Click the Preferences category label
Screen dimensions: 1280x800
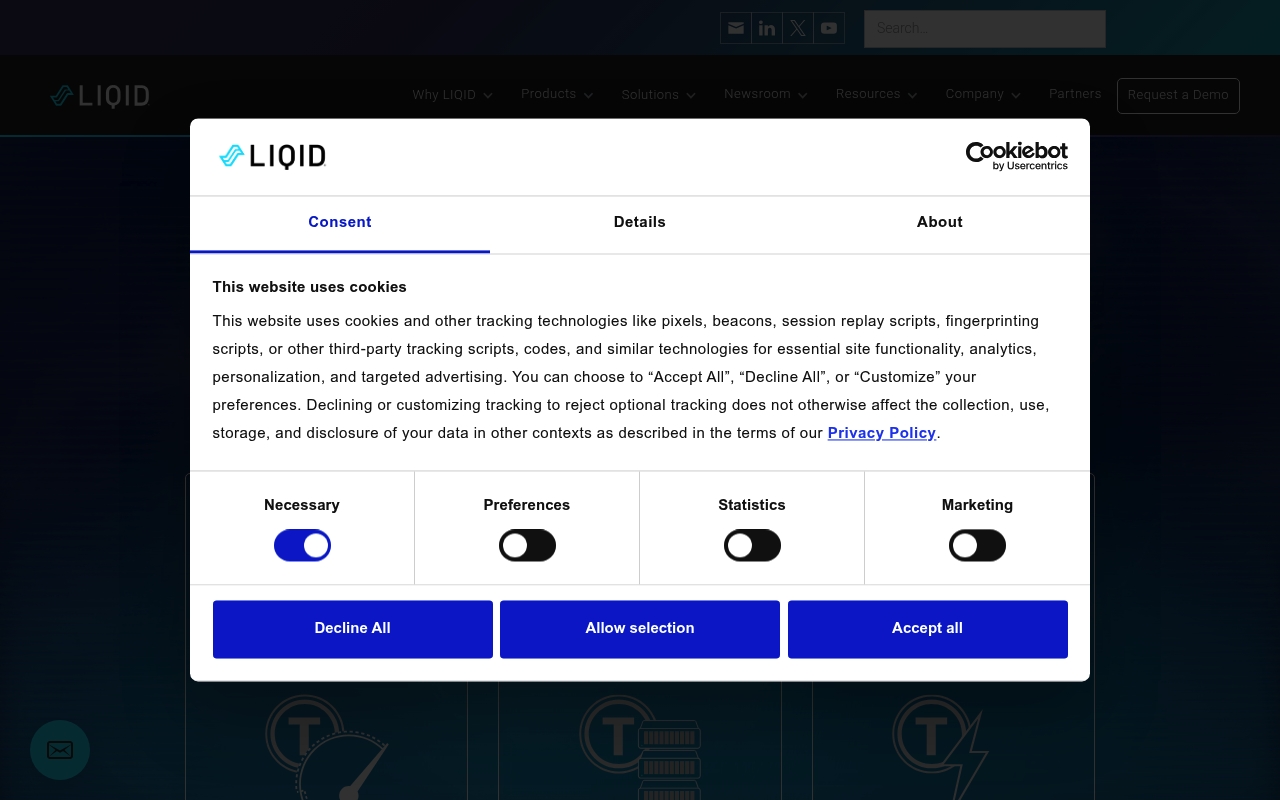pos(527,505)
